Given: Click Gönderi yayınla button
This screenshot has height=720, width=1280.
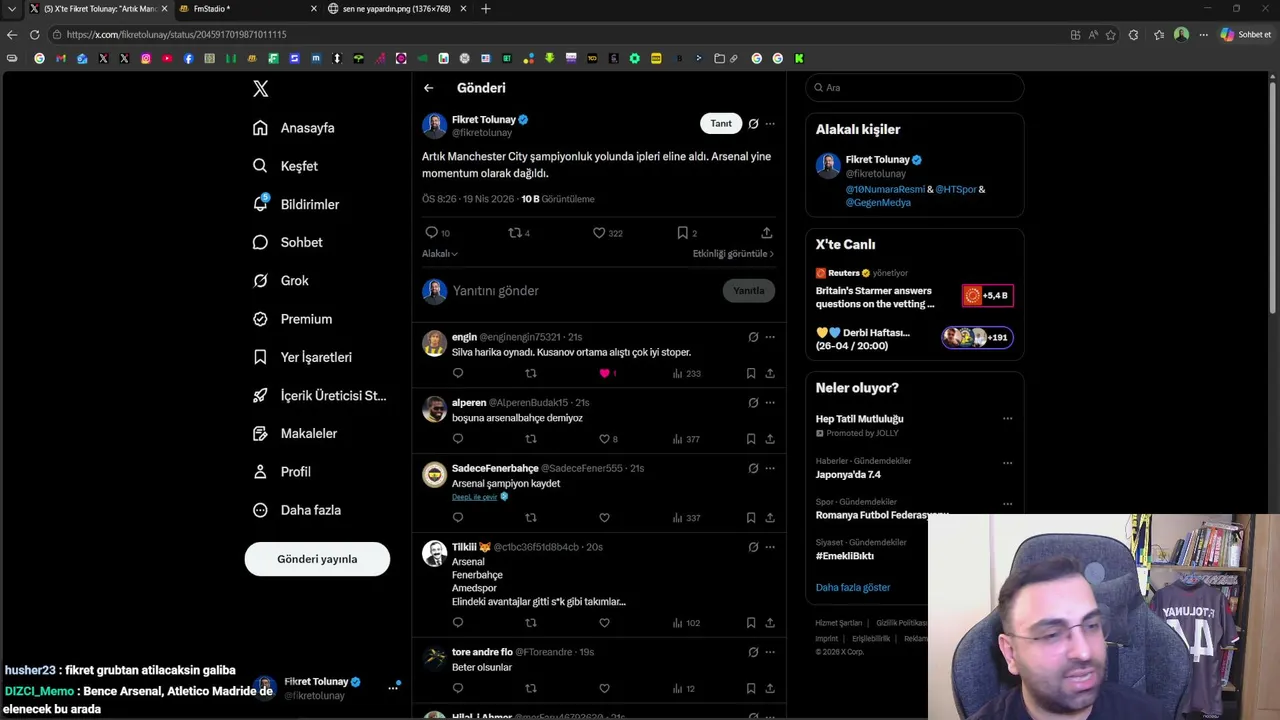Looking at the screenshot, I should click(317, 559).
